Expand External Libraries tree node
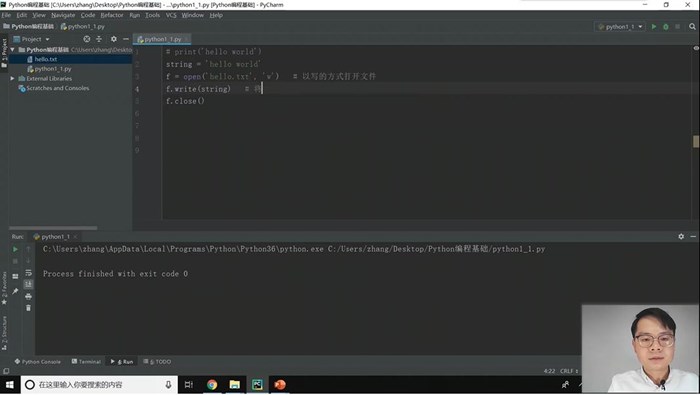 pyautogui.click(x=12, y=79)
